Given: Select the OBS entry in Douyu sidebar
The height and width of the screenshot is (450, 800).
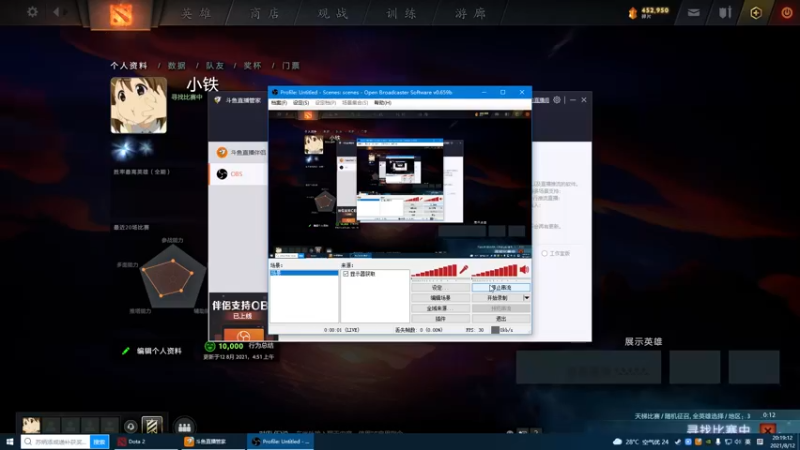Looking at the screenshot, I should [x=238, y=174].
